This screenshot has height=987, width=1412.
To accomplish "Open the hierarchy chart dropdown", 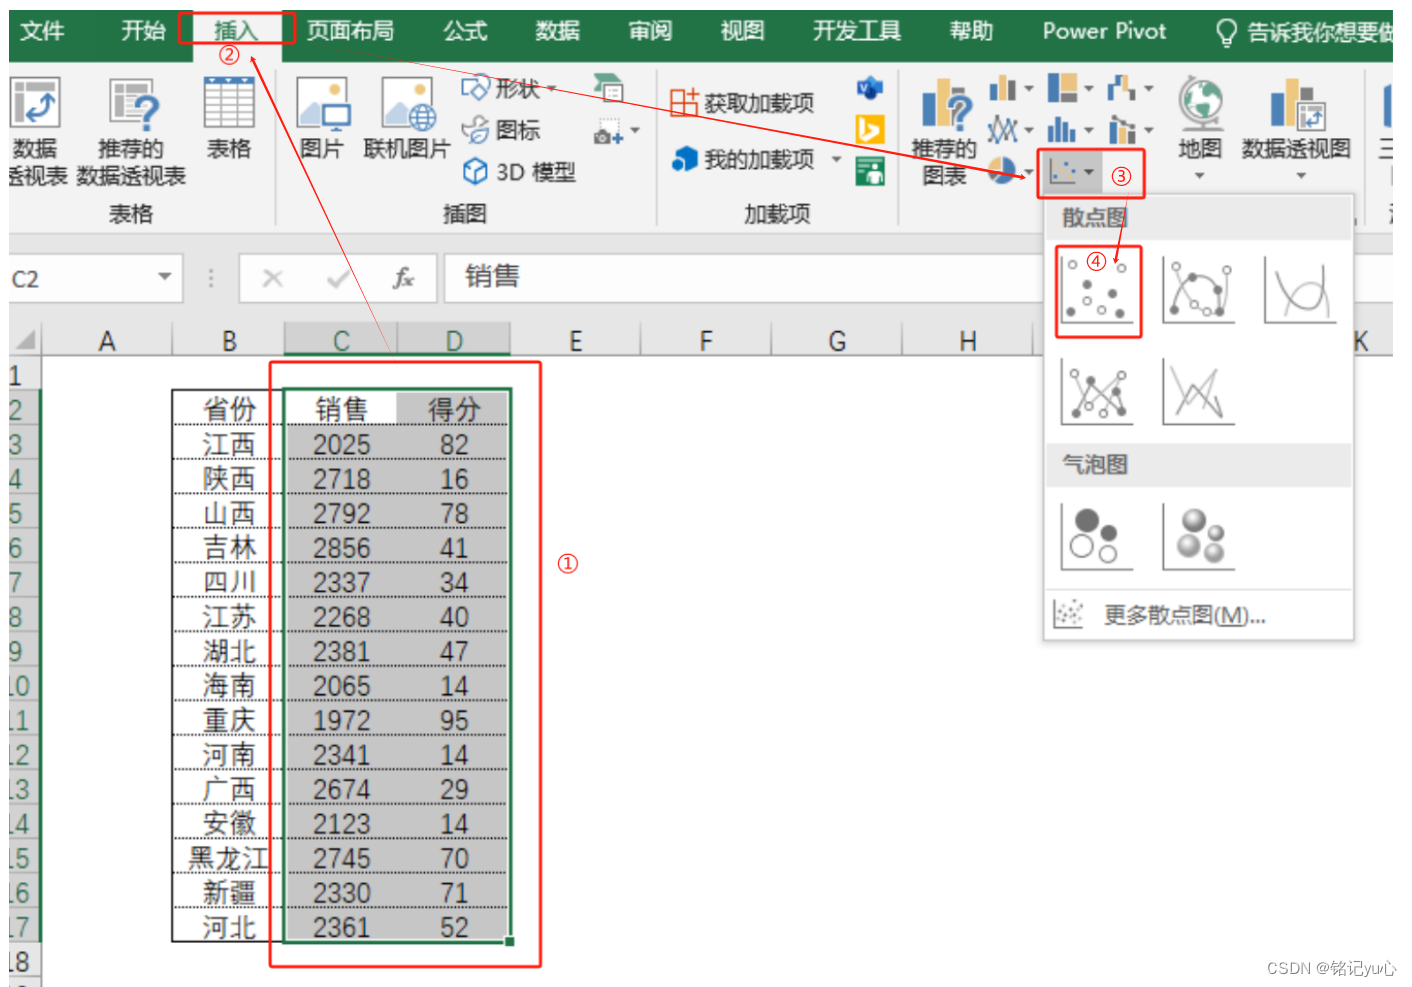I will (1070, 88).
